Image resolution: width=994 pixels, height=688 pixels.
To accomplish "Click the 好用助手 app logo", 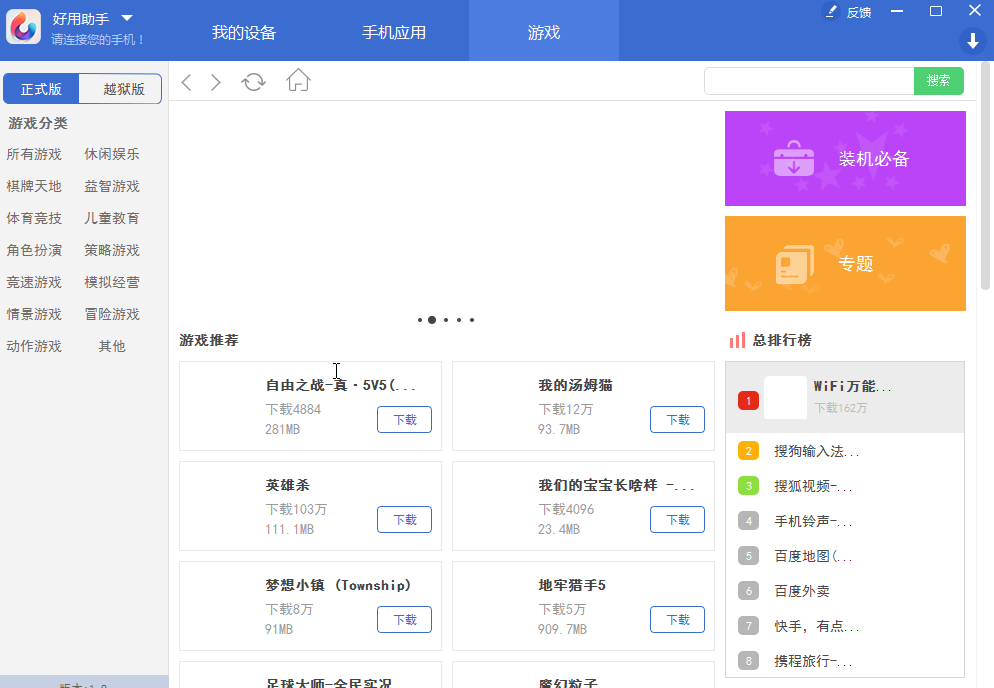I will (x=23, y=27).
